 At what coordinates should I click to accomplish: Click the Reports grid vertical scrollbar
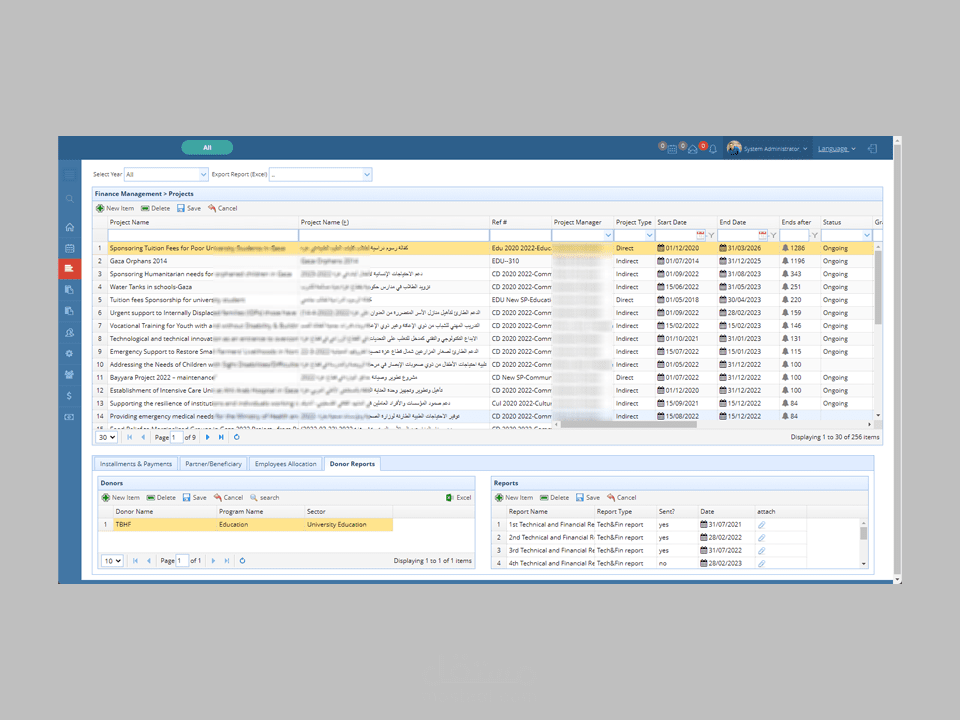pos(863,533)
